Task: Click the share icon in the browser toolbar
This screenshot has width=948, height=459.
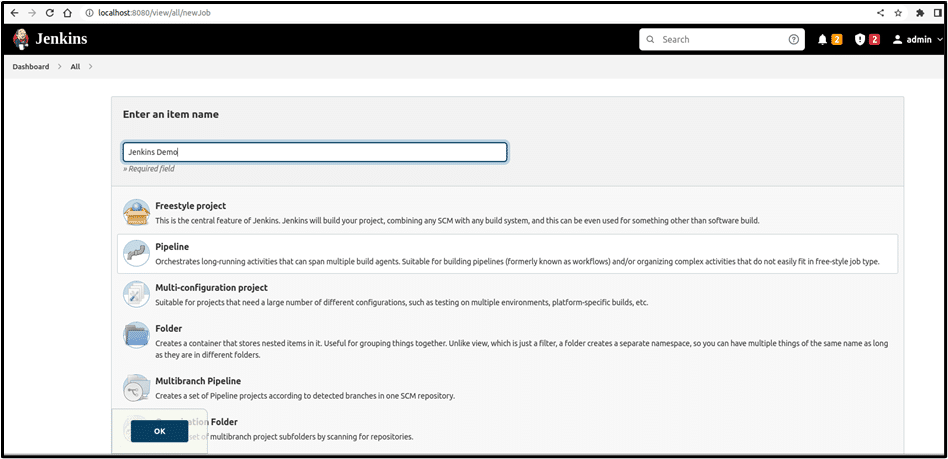Action: click(x=880, y=13)
